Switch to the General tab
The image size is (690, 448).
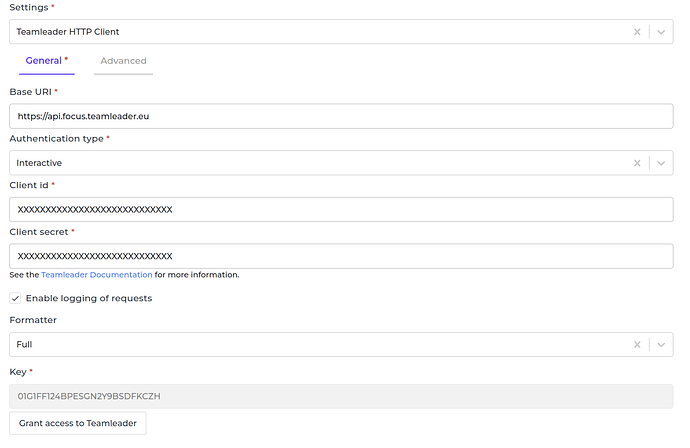click(47, 61)
